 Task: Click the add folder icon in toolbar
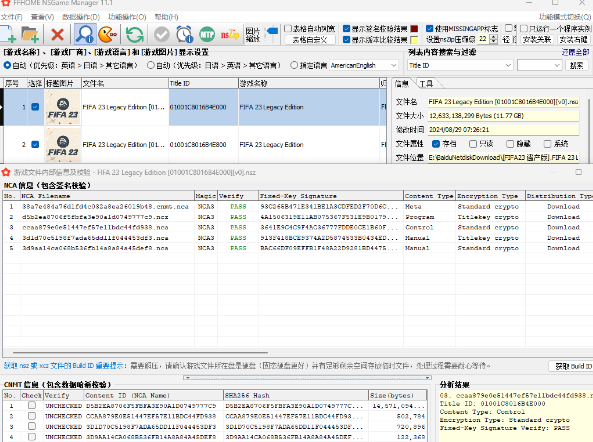[30, 34]
